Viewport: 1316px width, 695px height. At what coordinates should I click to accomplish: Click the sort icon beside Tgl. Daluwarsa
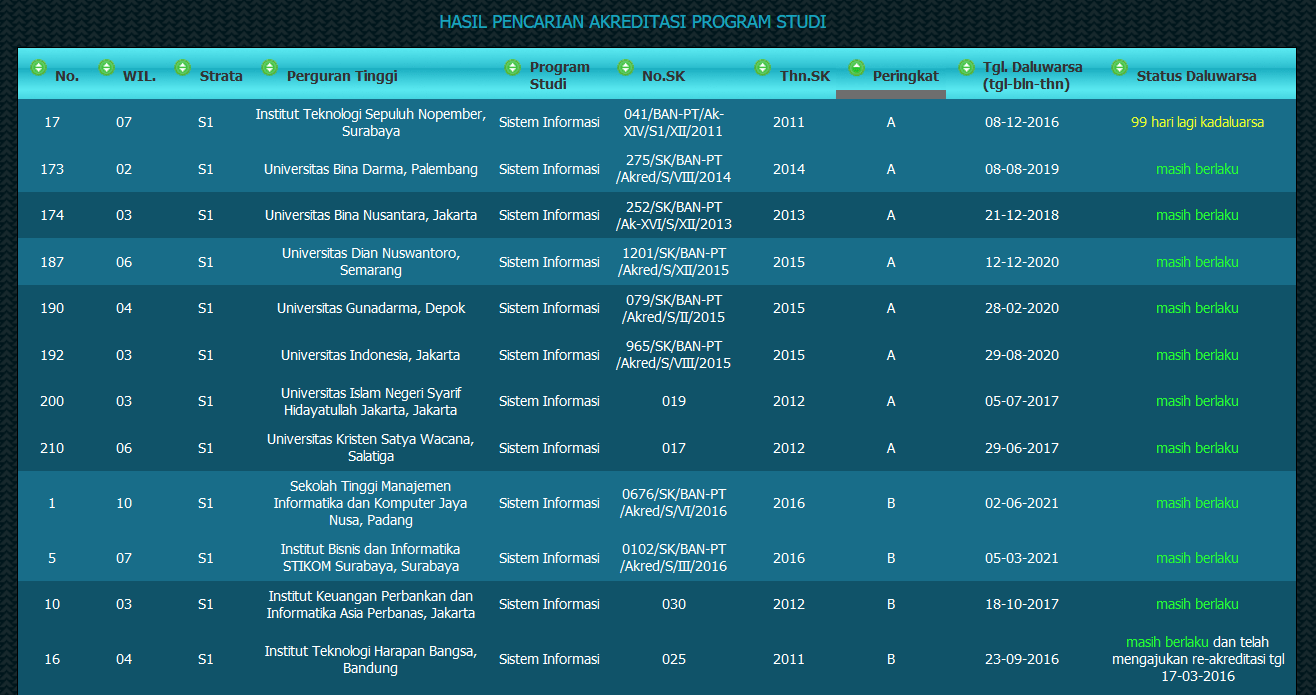tap(966, 67)
